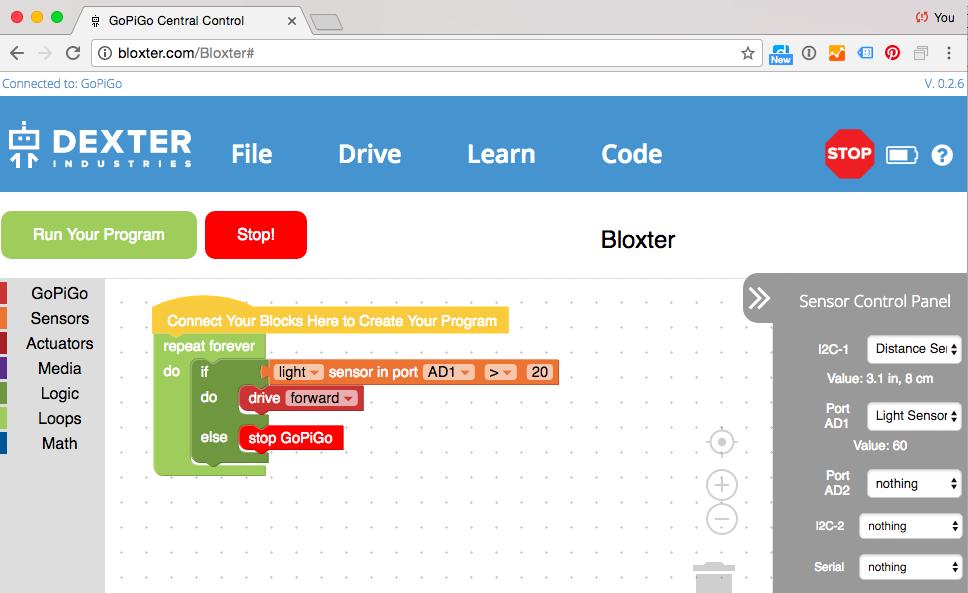968x593 pixels.
Task: Expand the Port AD2 dropdown
Action: 913,483
